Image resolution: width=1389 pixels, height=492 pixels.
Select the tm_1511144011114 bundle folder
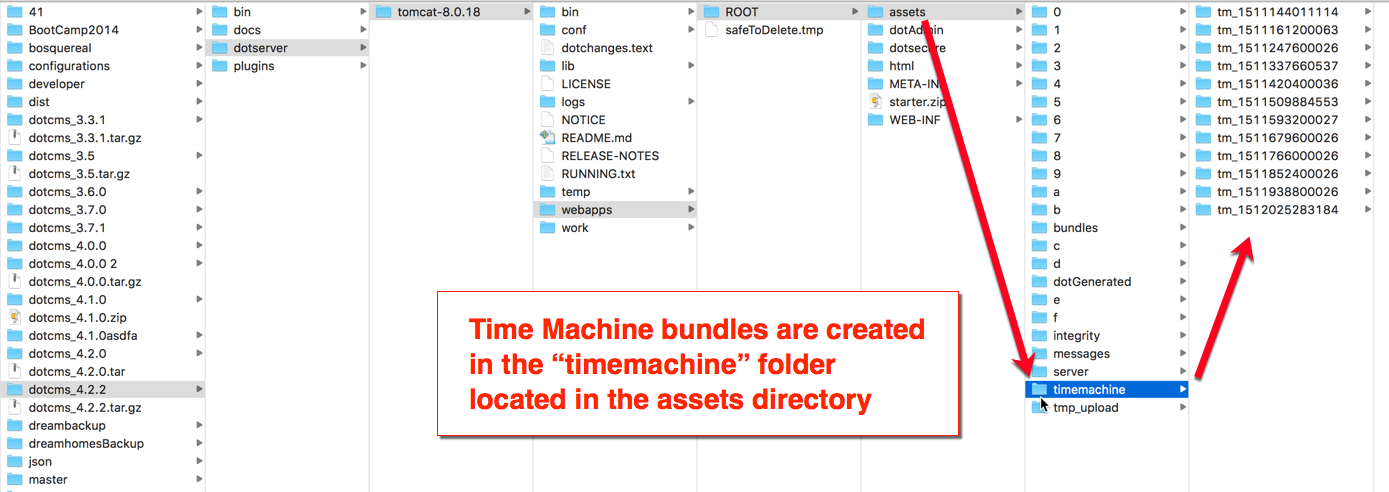[x=1277, y=12]
